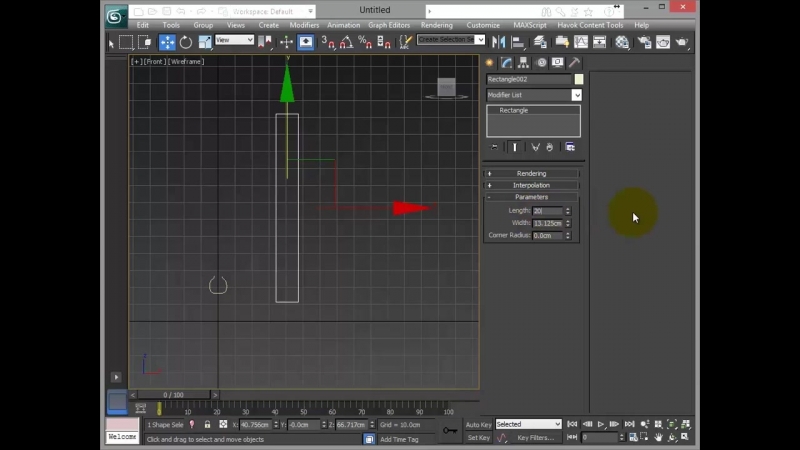Open the MAXScript menu

point(530,25)
